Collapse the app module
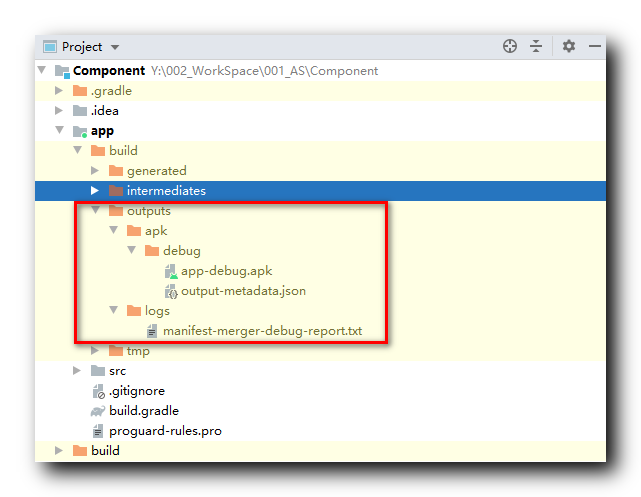The image size is (641, 497). click(x=60, y=130)
